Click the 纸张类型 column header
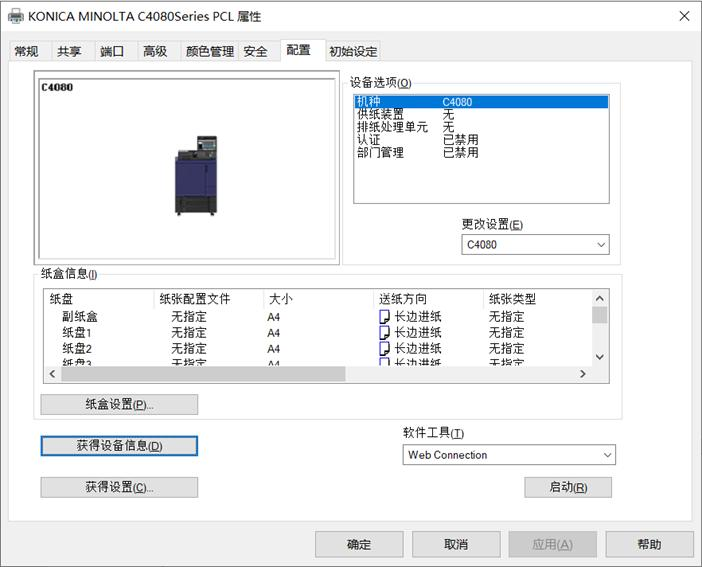The height and width of the screenshot is (567, 702). point(537,299)
